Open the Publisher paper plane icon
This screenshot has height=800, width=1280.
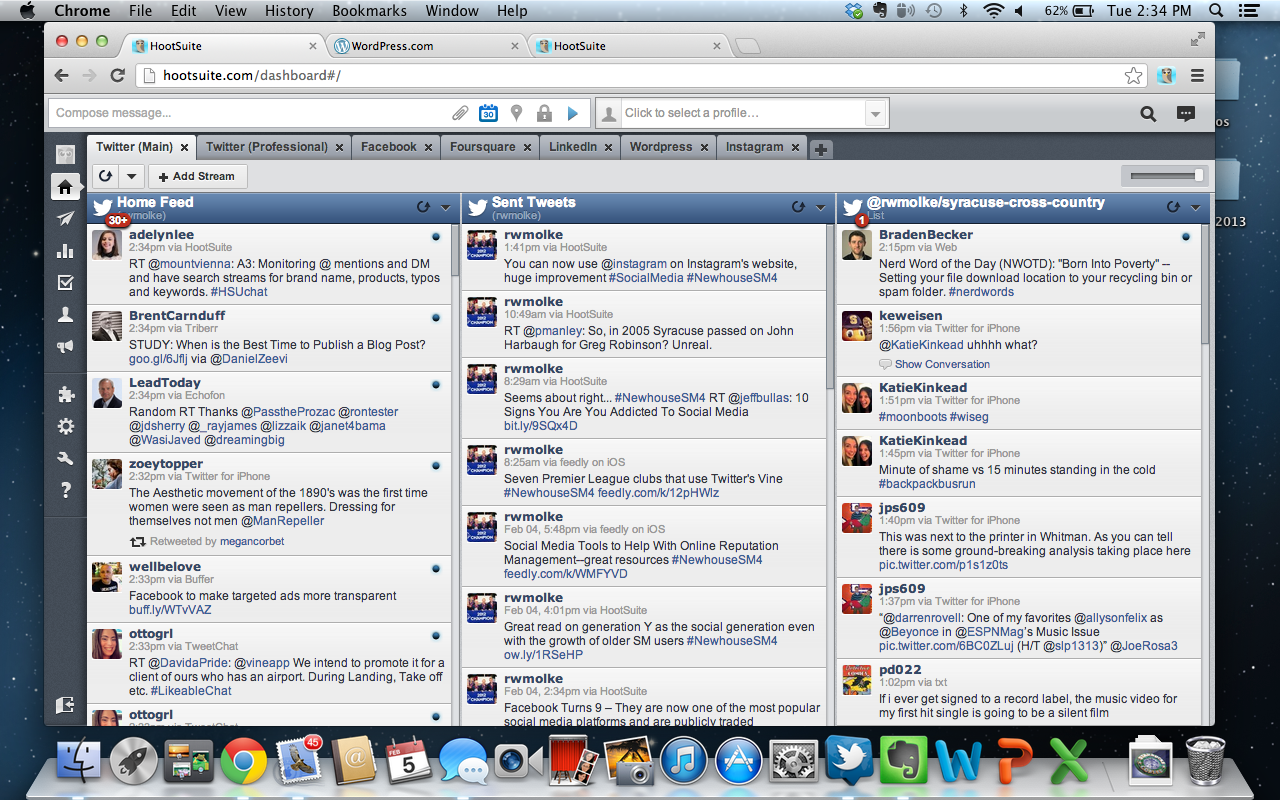tap(65, 219)
